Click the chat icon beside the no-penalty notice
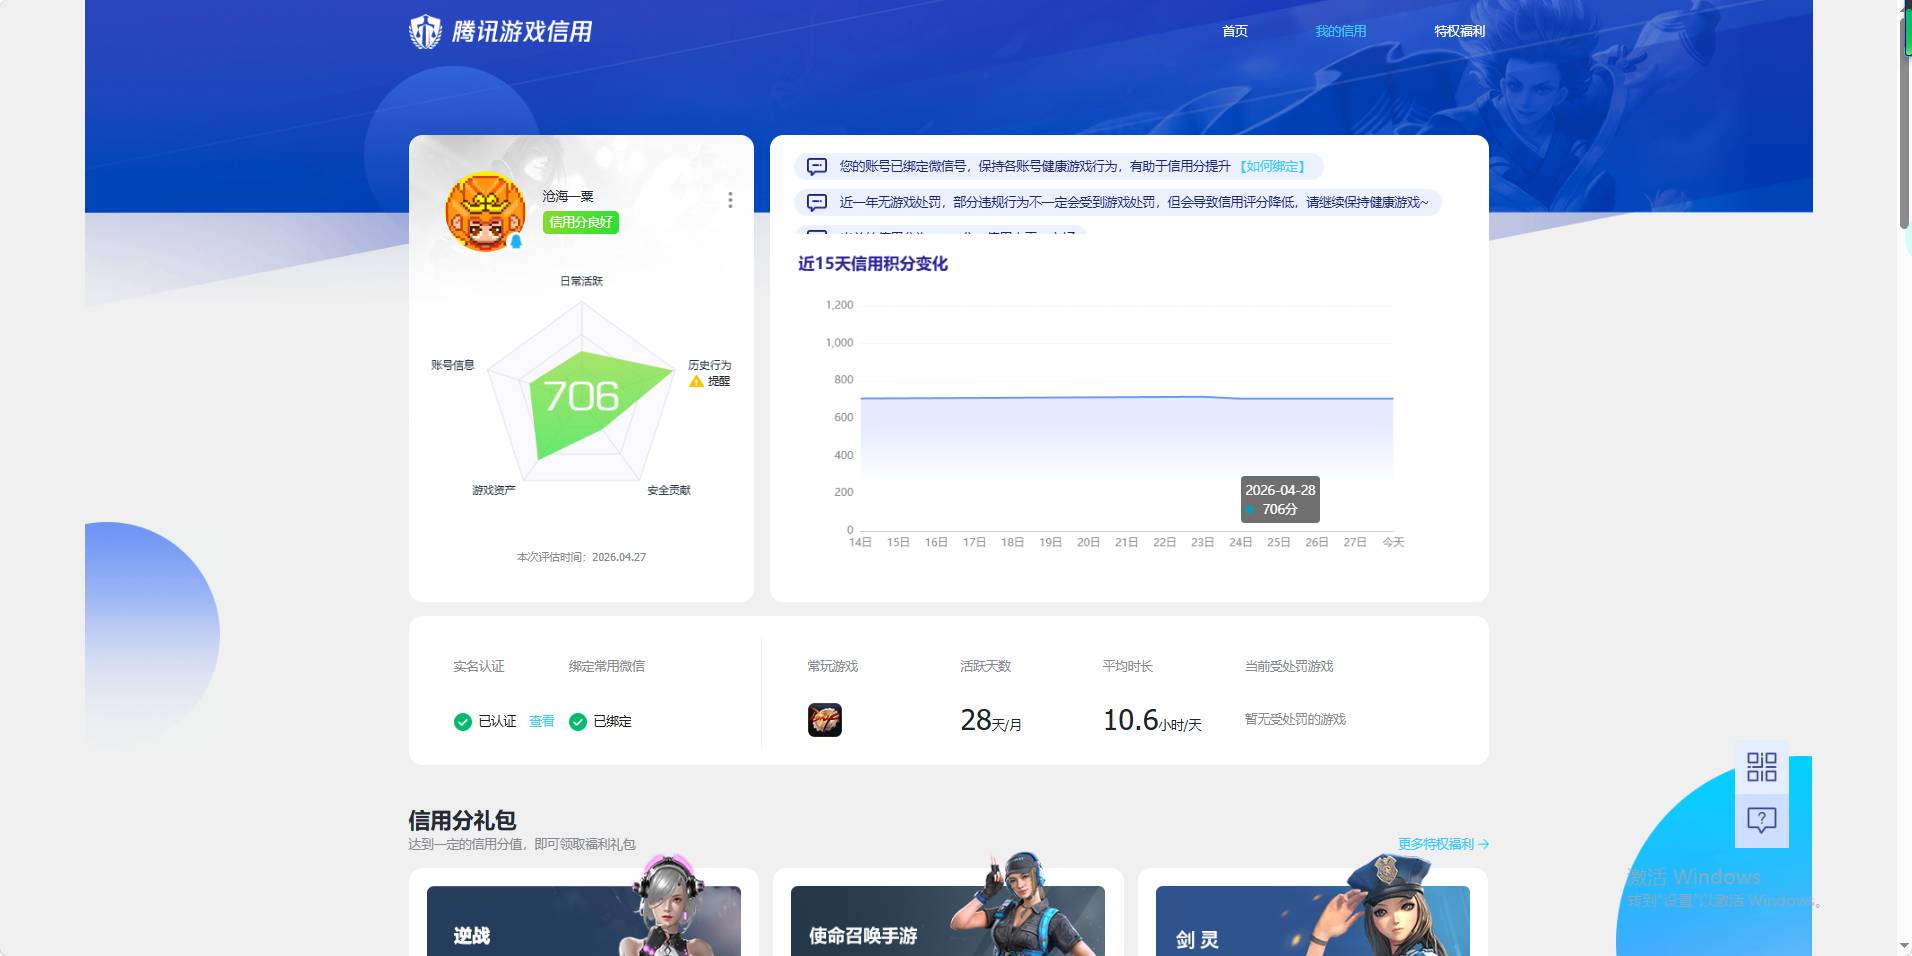1912x956 pixels. 817,202
